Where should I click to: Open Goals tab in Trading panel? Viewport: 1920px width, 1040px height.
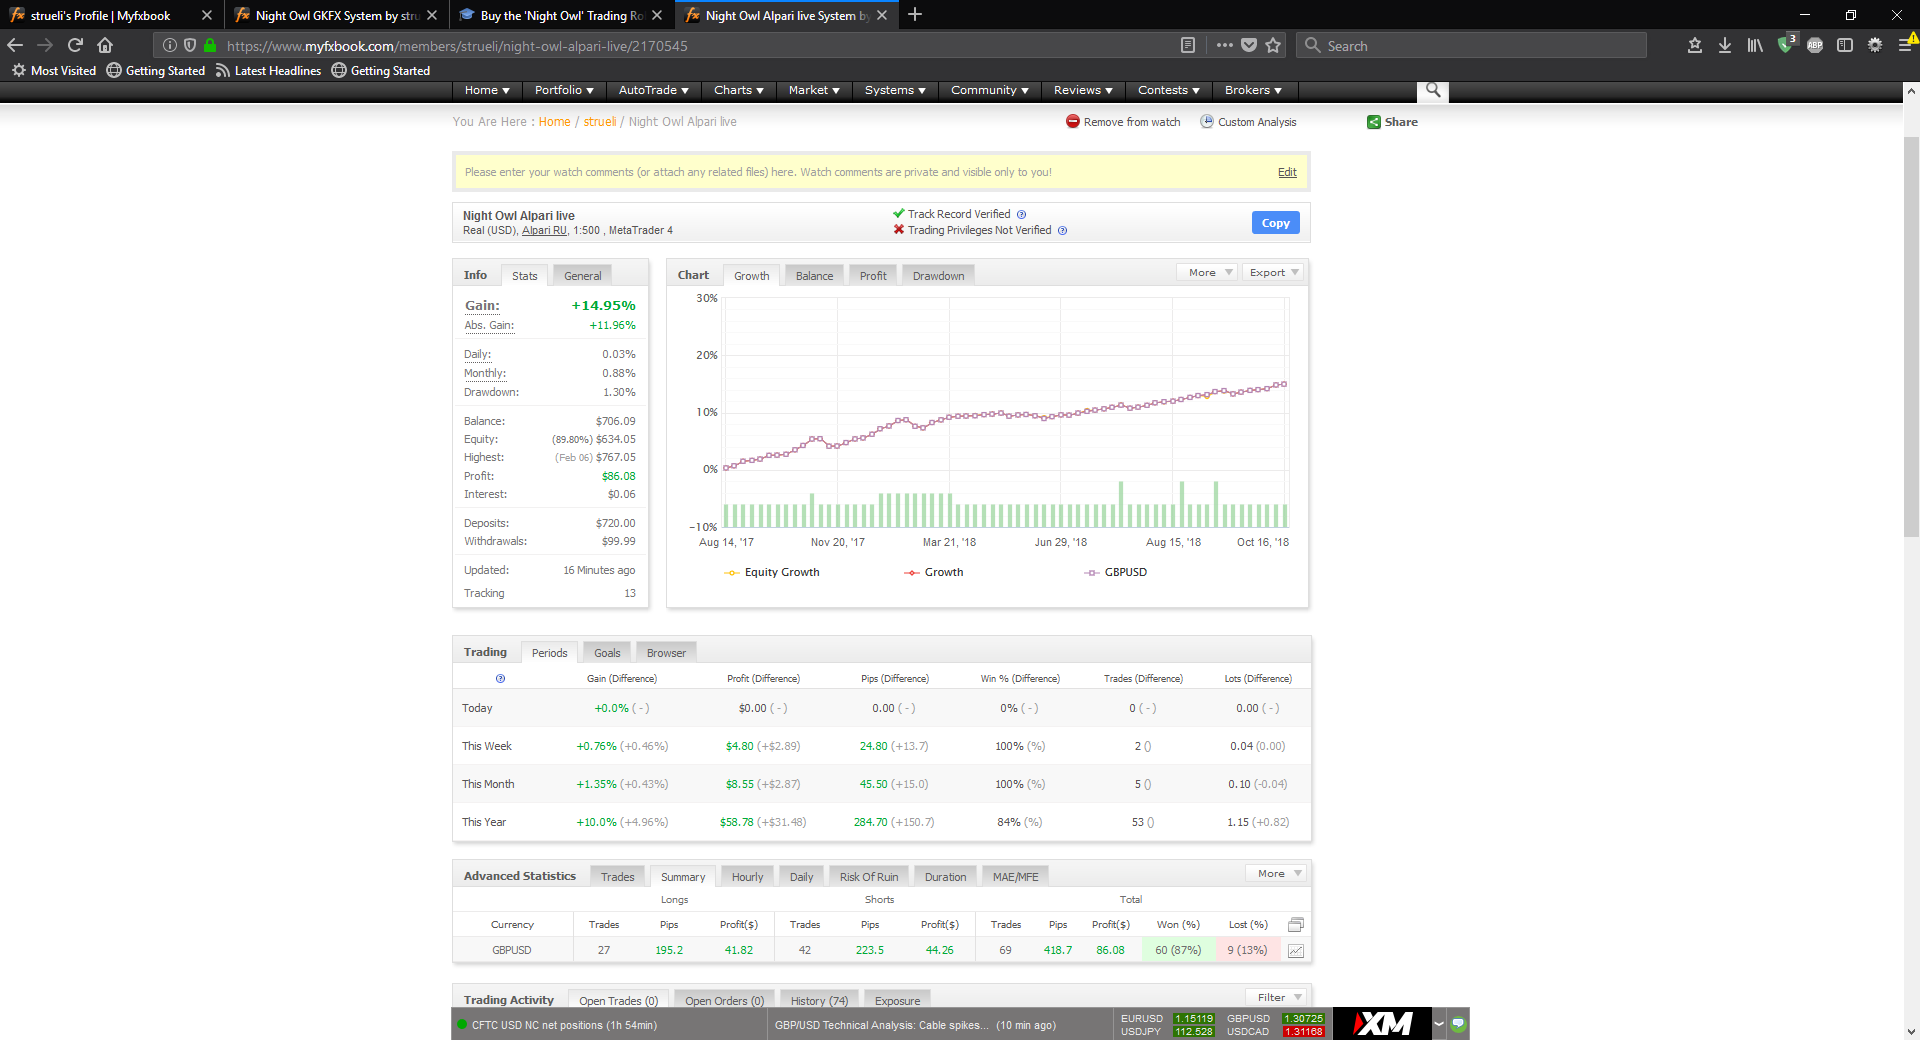607,653
